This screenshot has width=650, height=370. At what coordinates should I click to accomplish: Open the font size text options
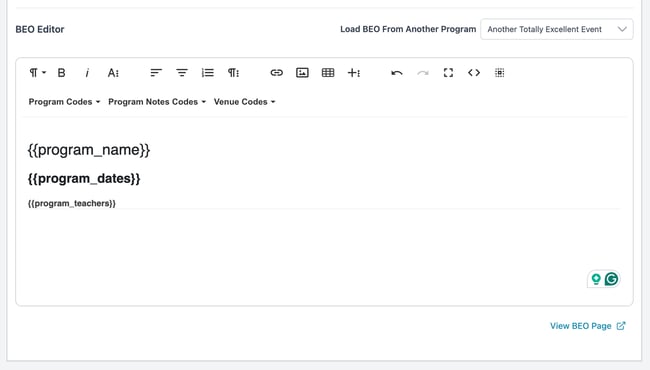tap(113, 73)
